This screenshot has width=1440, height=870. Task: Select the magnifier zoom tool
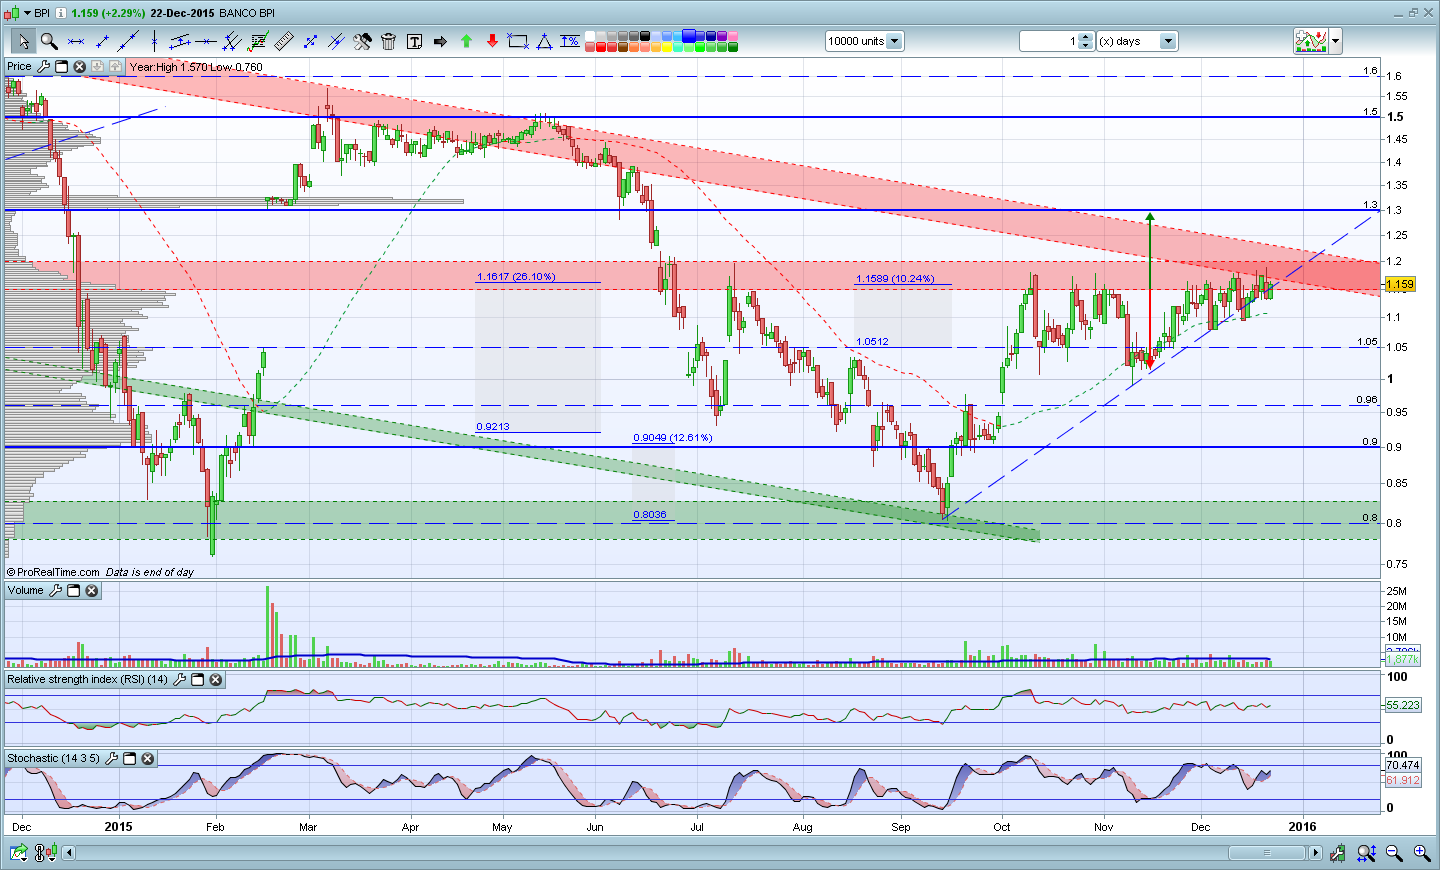pos(49,41)
